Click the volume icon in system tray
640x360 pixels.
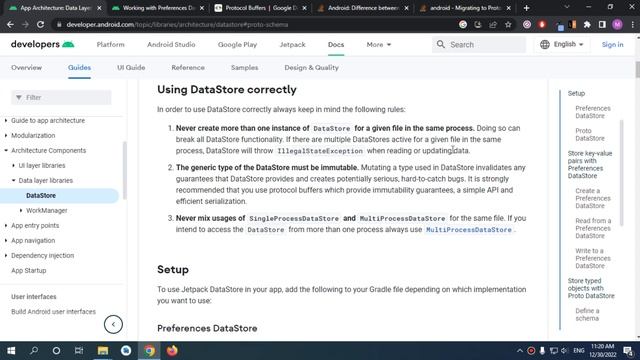pyautogui.click(x=564, y=351)
